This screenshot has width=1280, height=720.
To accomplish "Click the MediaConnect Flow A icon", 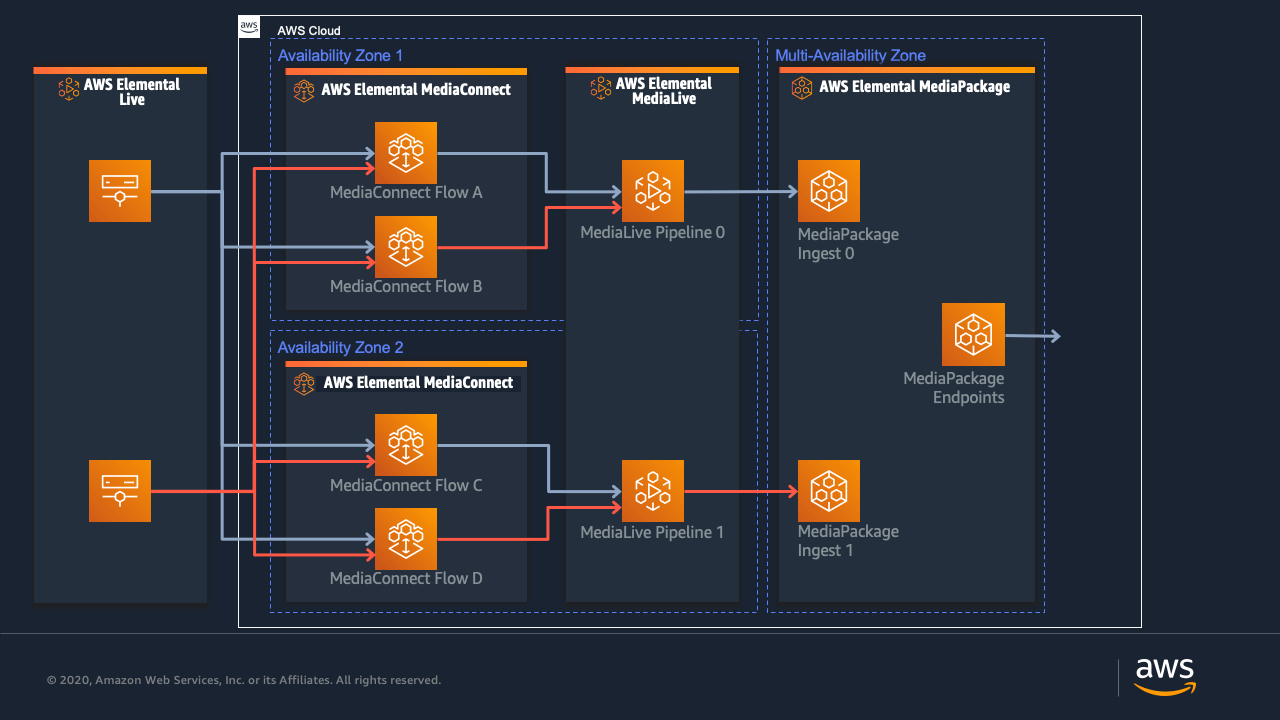I will click(406, 153).
